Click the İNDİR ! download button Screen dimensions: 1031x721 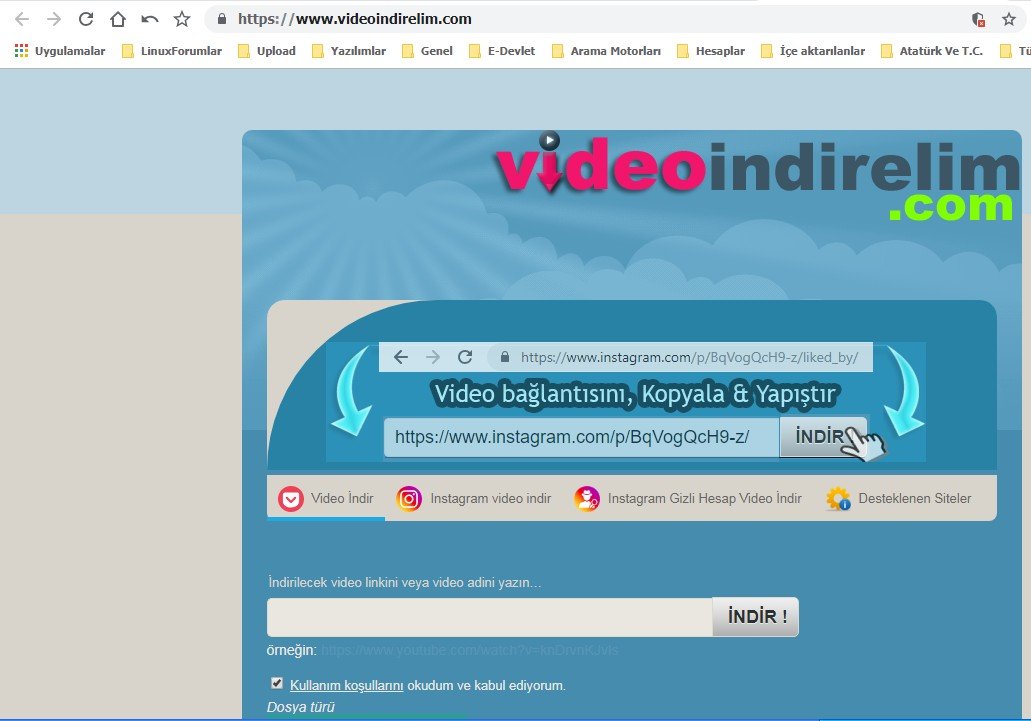point(755,616)
